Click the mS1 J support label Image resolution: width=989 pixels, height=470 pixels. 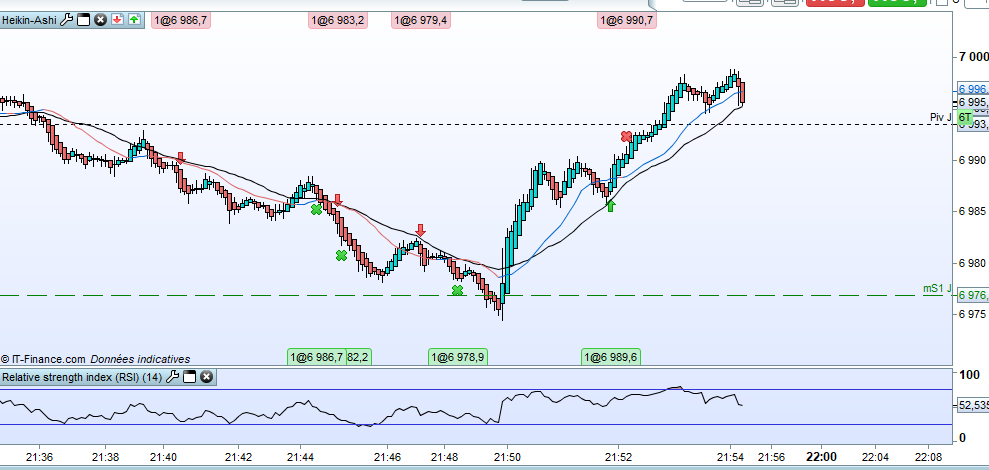point(937,288)
